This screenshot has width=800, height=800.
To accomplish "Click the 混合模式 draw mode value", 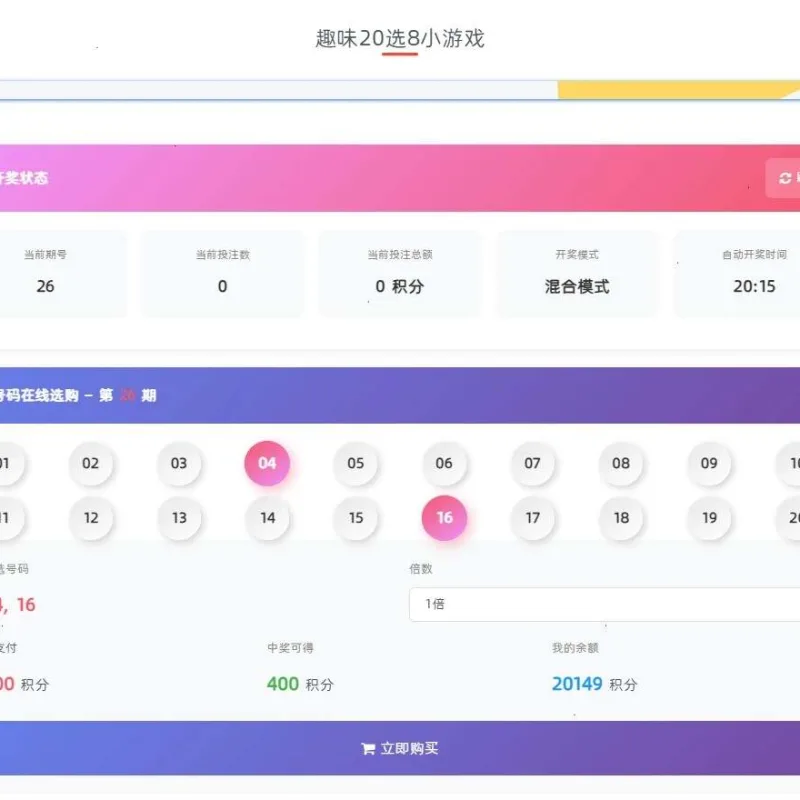I will click(577, 286).
